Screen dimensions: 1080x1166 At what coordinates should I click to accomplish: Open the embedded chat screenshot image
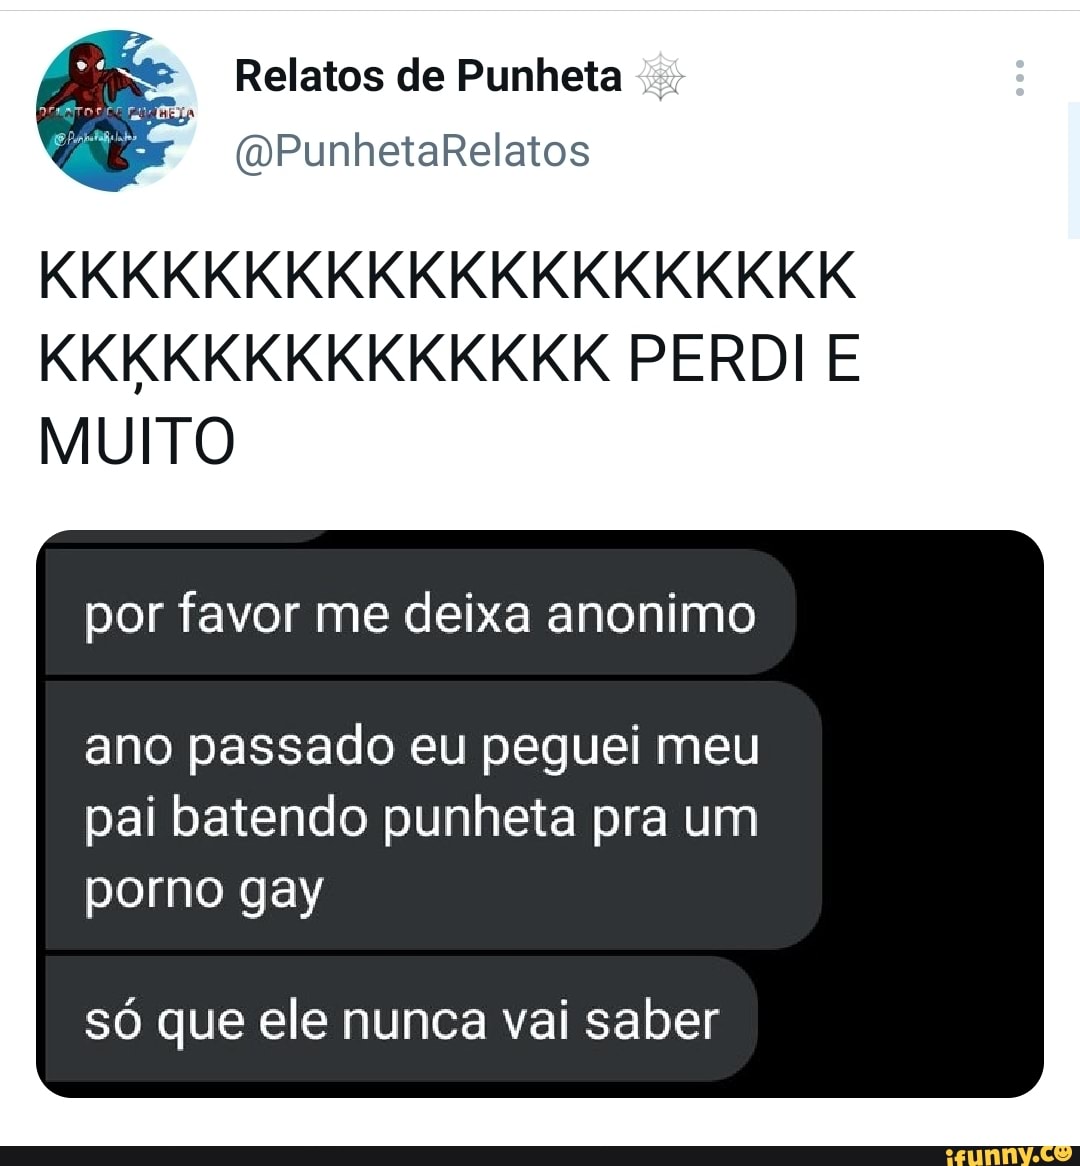point(540,814)
